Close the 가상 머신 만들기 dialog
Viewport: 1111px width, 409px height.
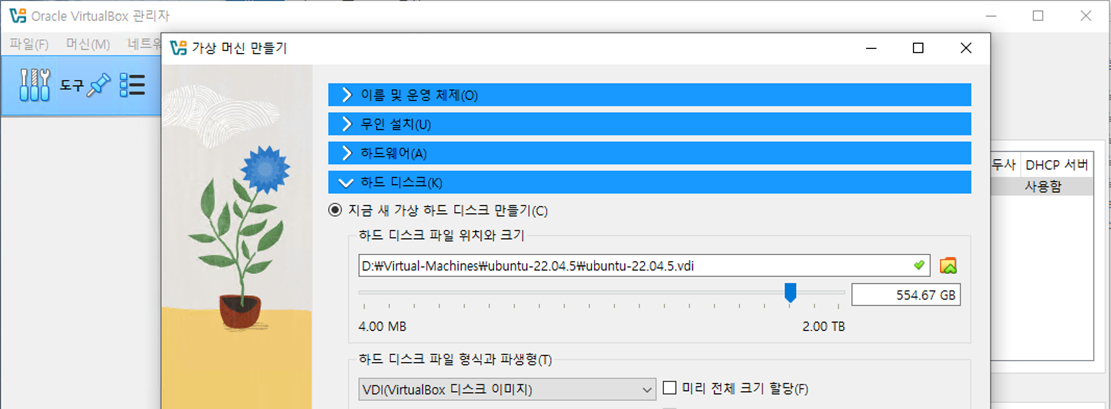point(965,48)
